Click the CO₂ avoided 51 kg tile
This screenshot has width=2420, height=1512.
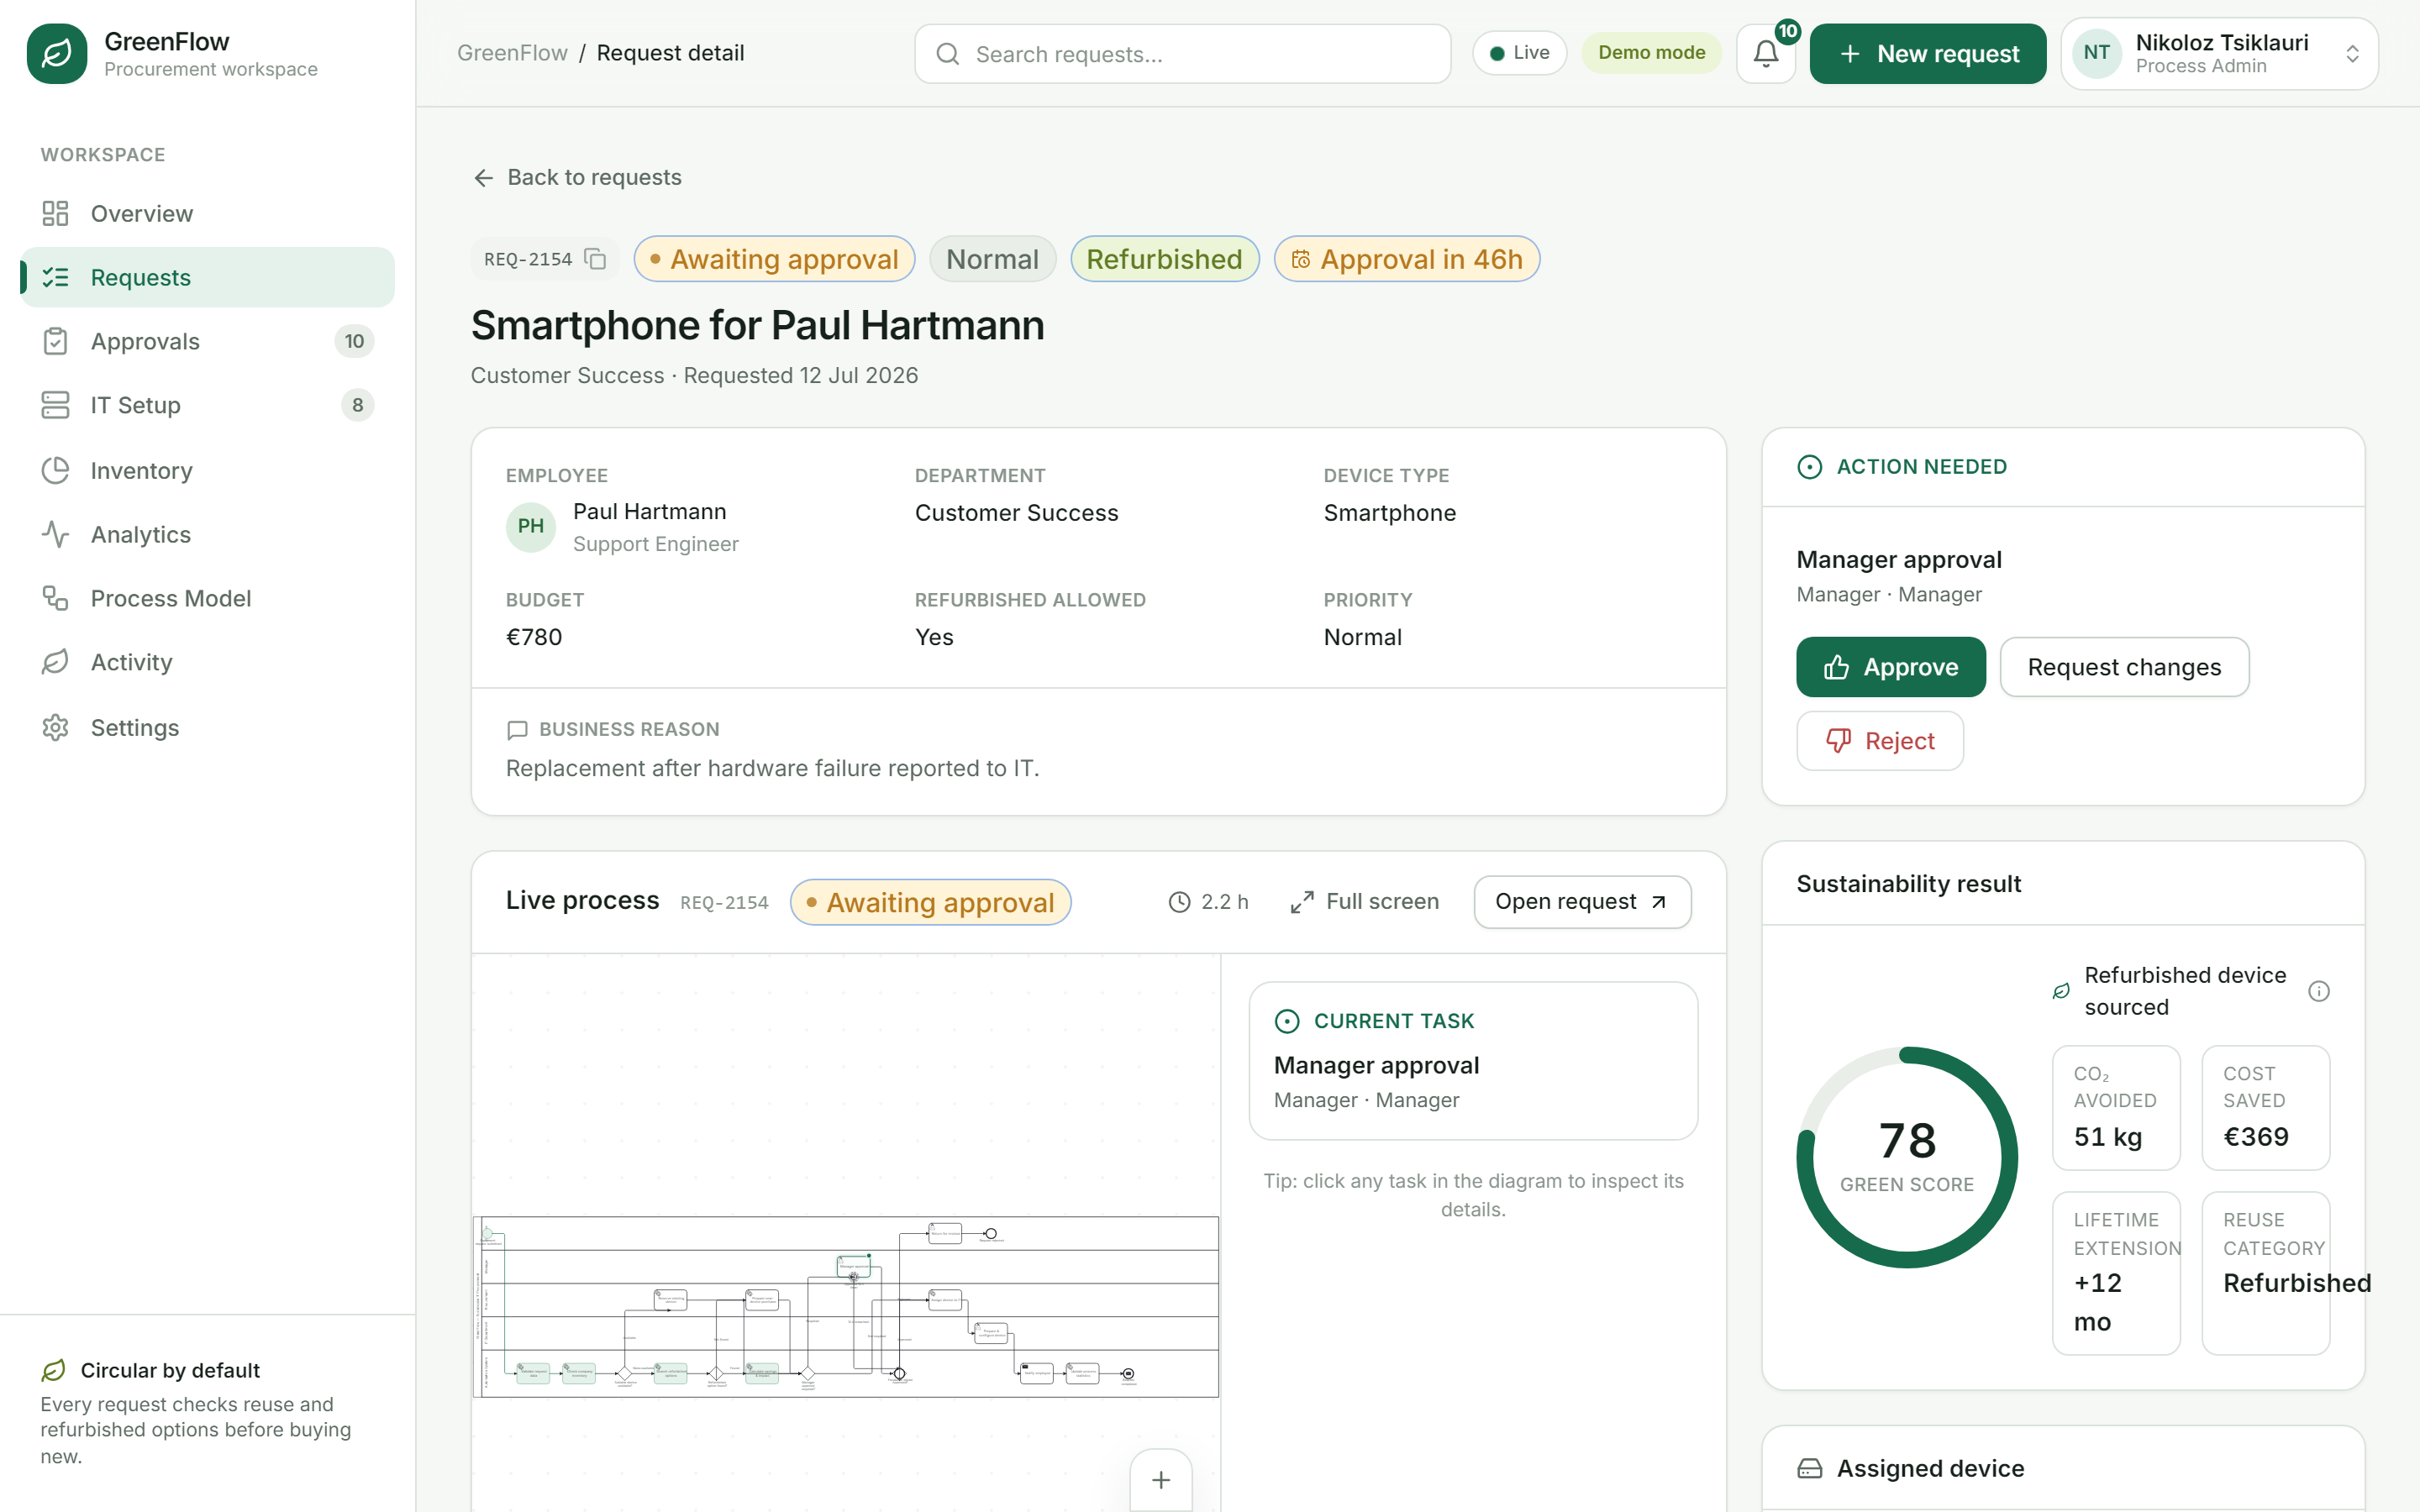tap(2116, 1107)
